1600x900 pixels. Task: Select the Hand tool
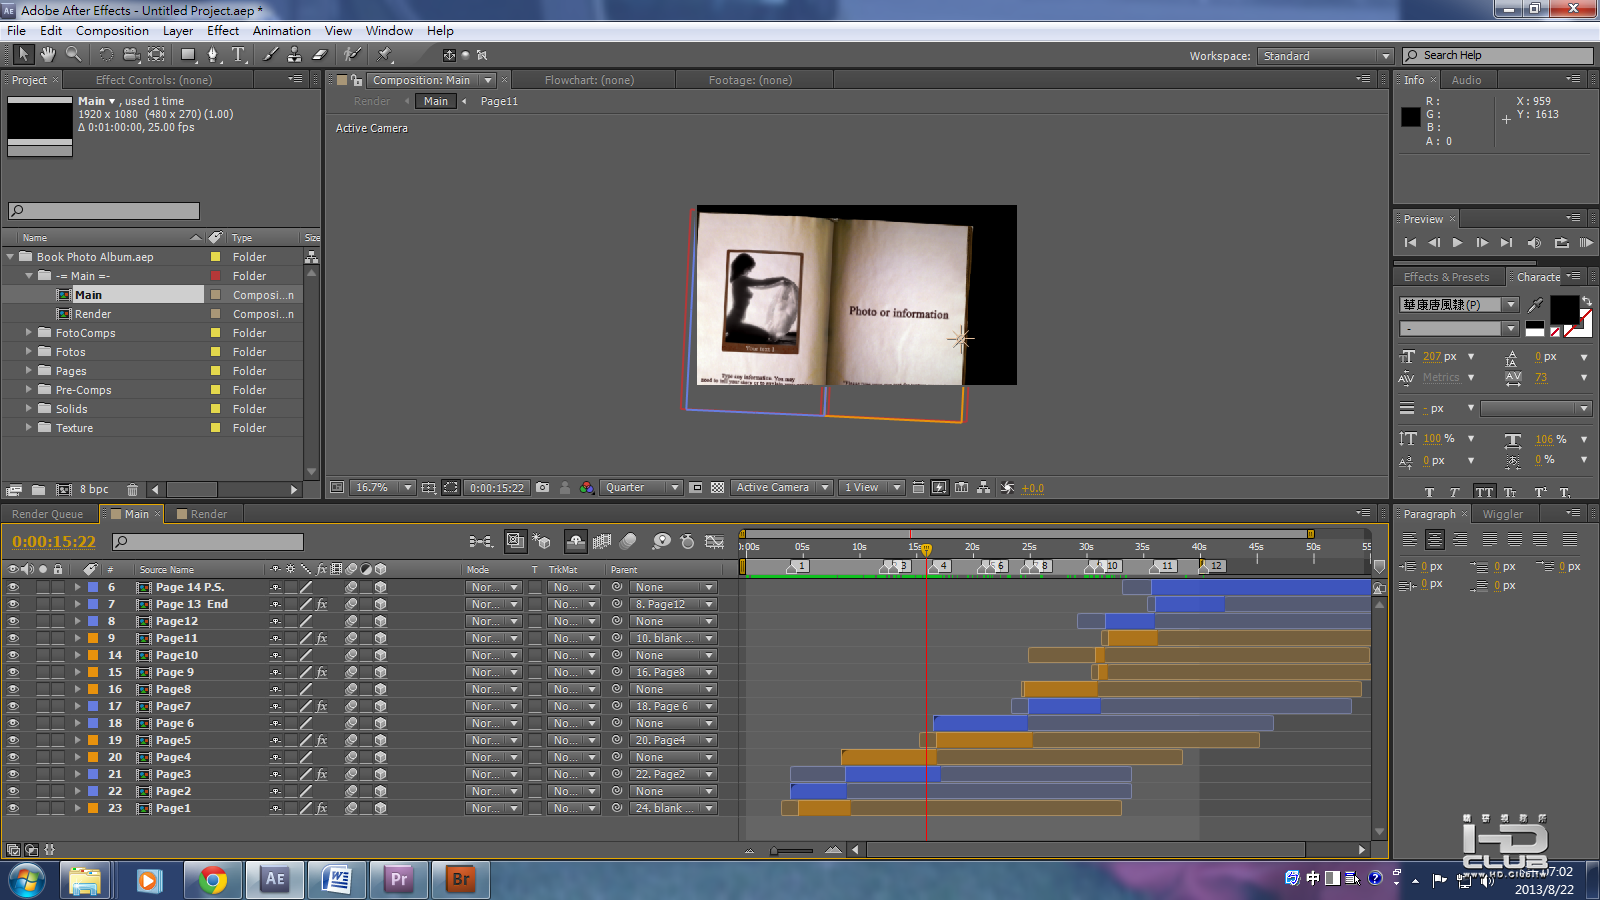coord(47,55)
